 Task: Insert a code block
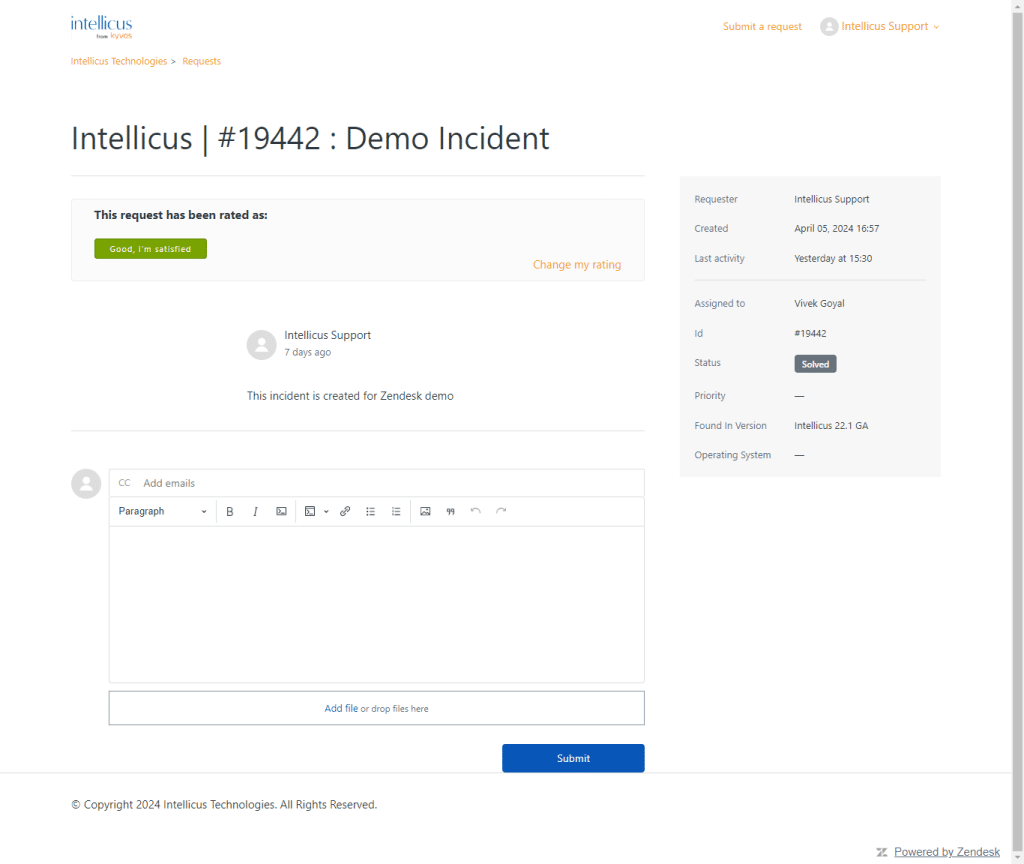[310, 511]
